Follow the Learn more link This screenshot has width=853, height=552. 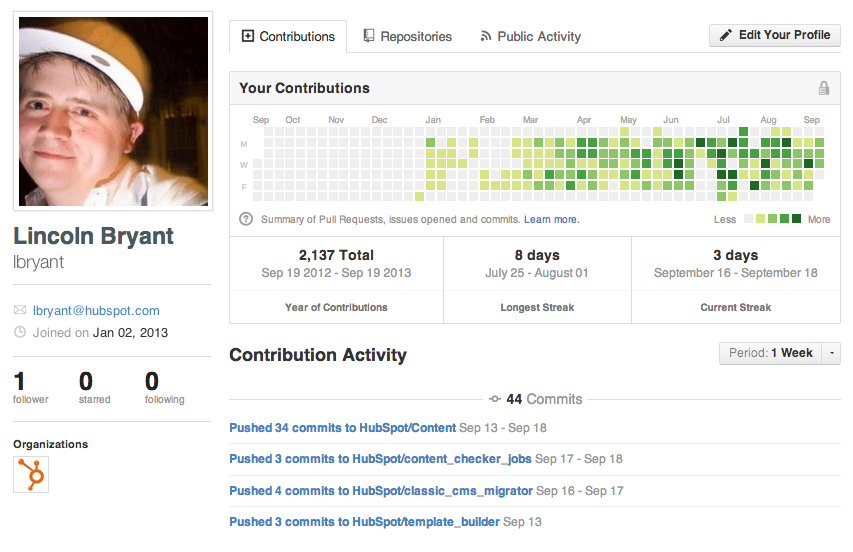551,219
